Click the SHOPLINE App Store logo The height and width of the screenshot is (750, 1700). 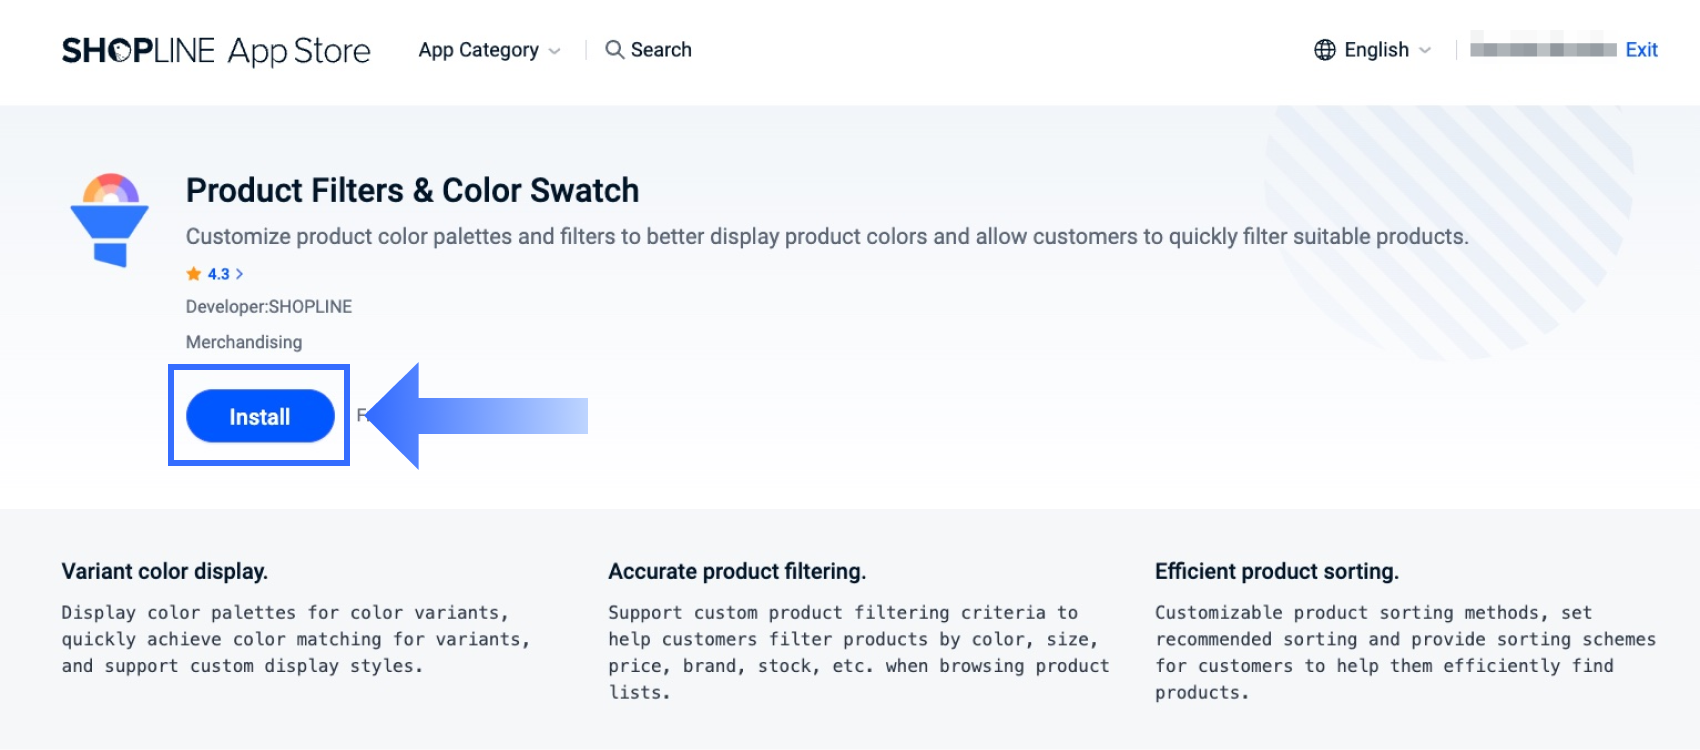coord(216,50)
